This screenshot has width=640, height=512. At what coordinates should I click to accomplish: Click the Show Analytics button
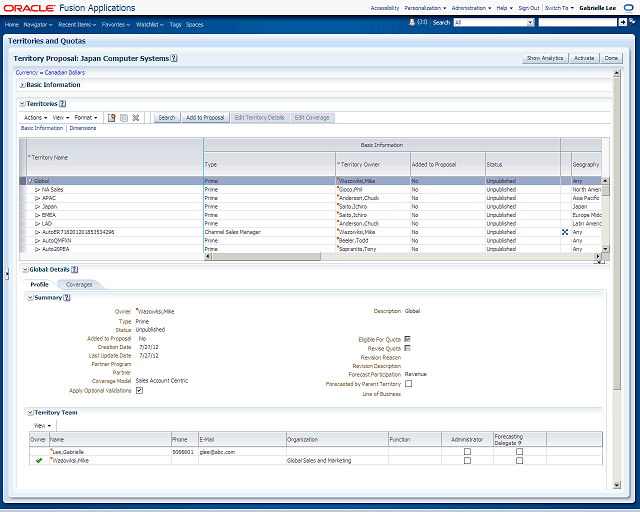[545, 58]
